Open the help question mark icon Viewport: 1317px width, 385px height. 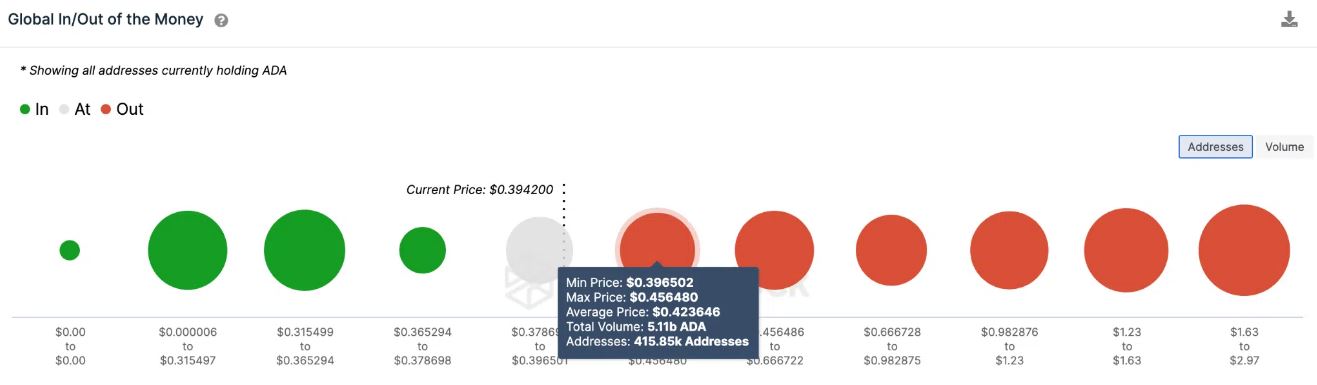point(221,20)
